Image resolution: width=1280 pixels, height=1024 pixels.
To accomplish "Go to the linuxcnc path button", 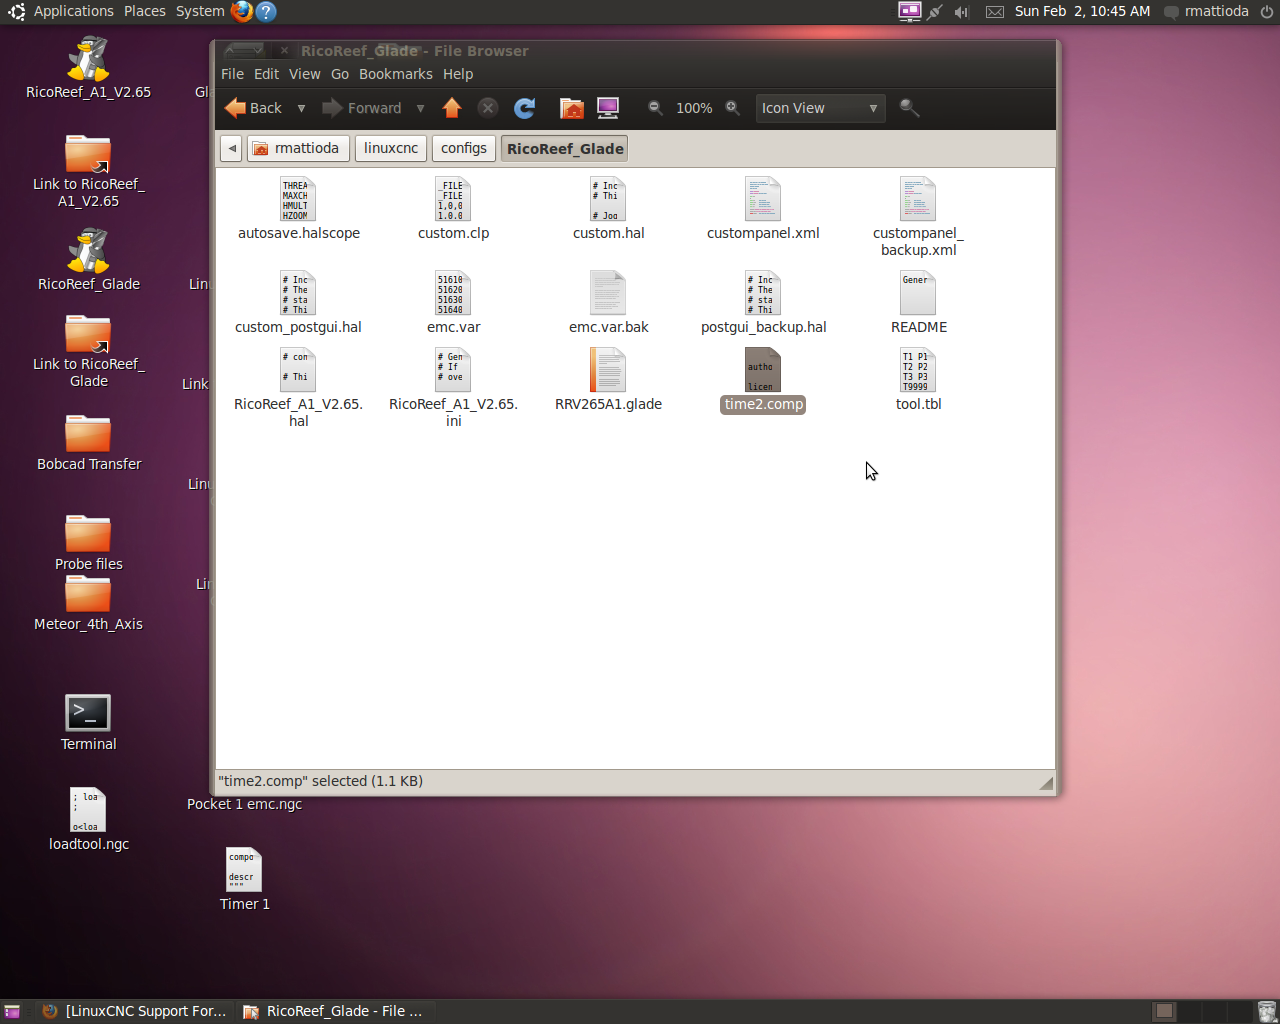I will [391, 148].
